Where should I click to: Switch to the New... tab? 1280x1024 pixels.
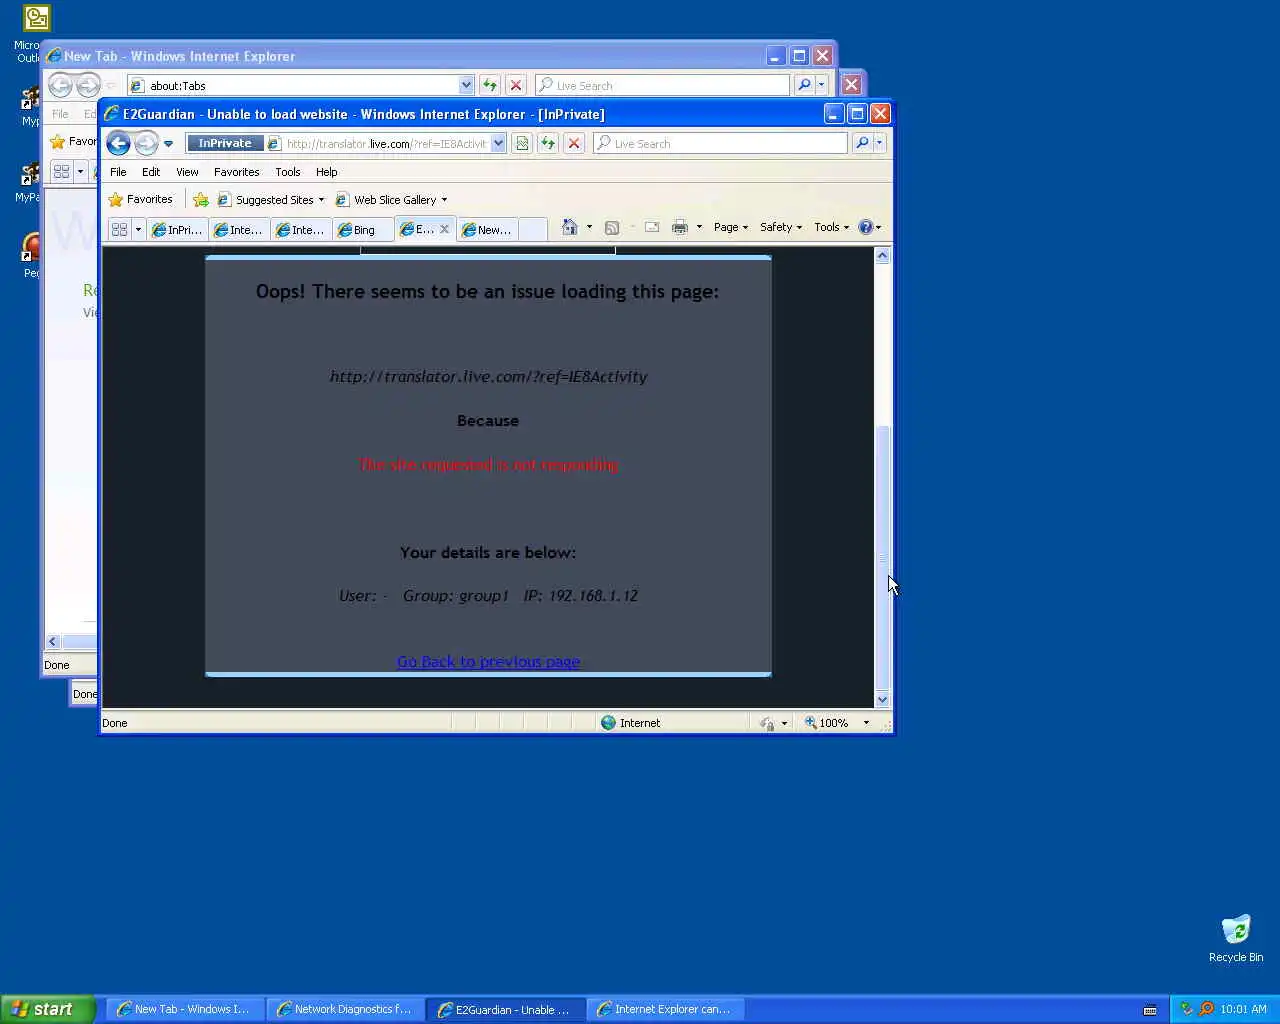487,229
